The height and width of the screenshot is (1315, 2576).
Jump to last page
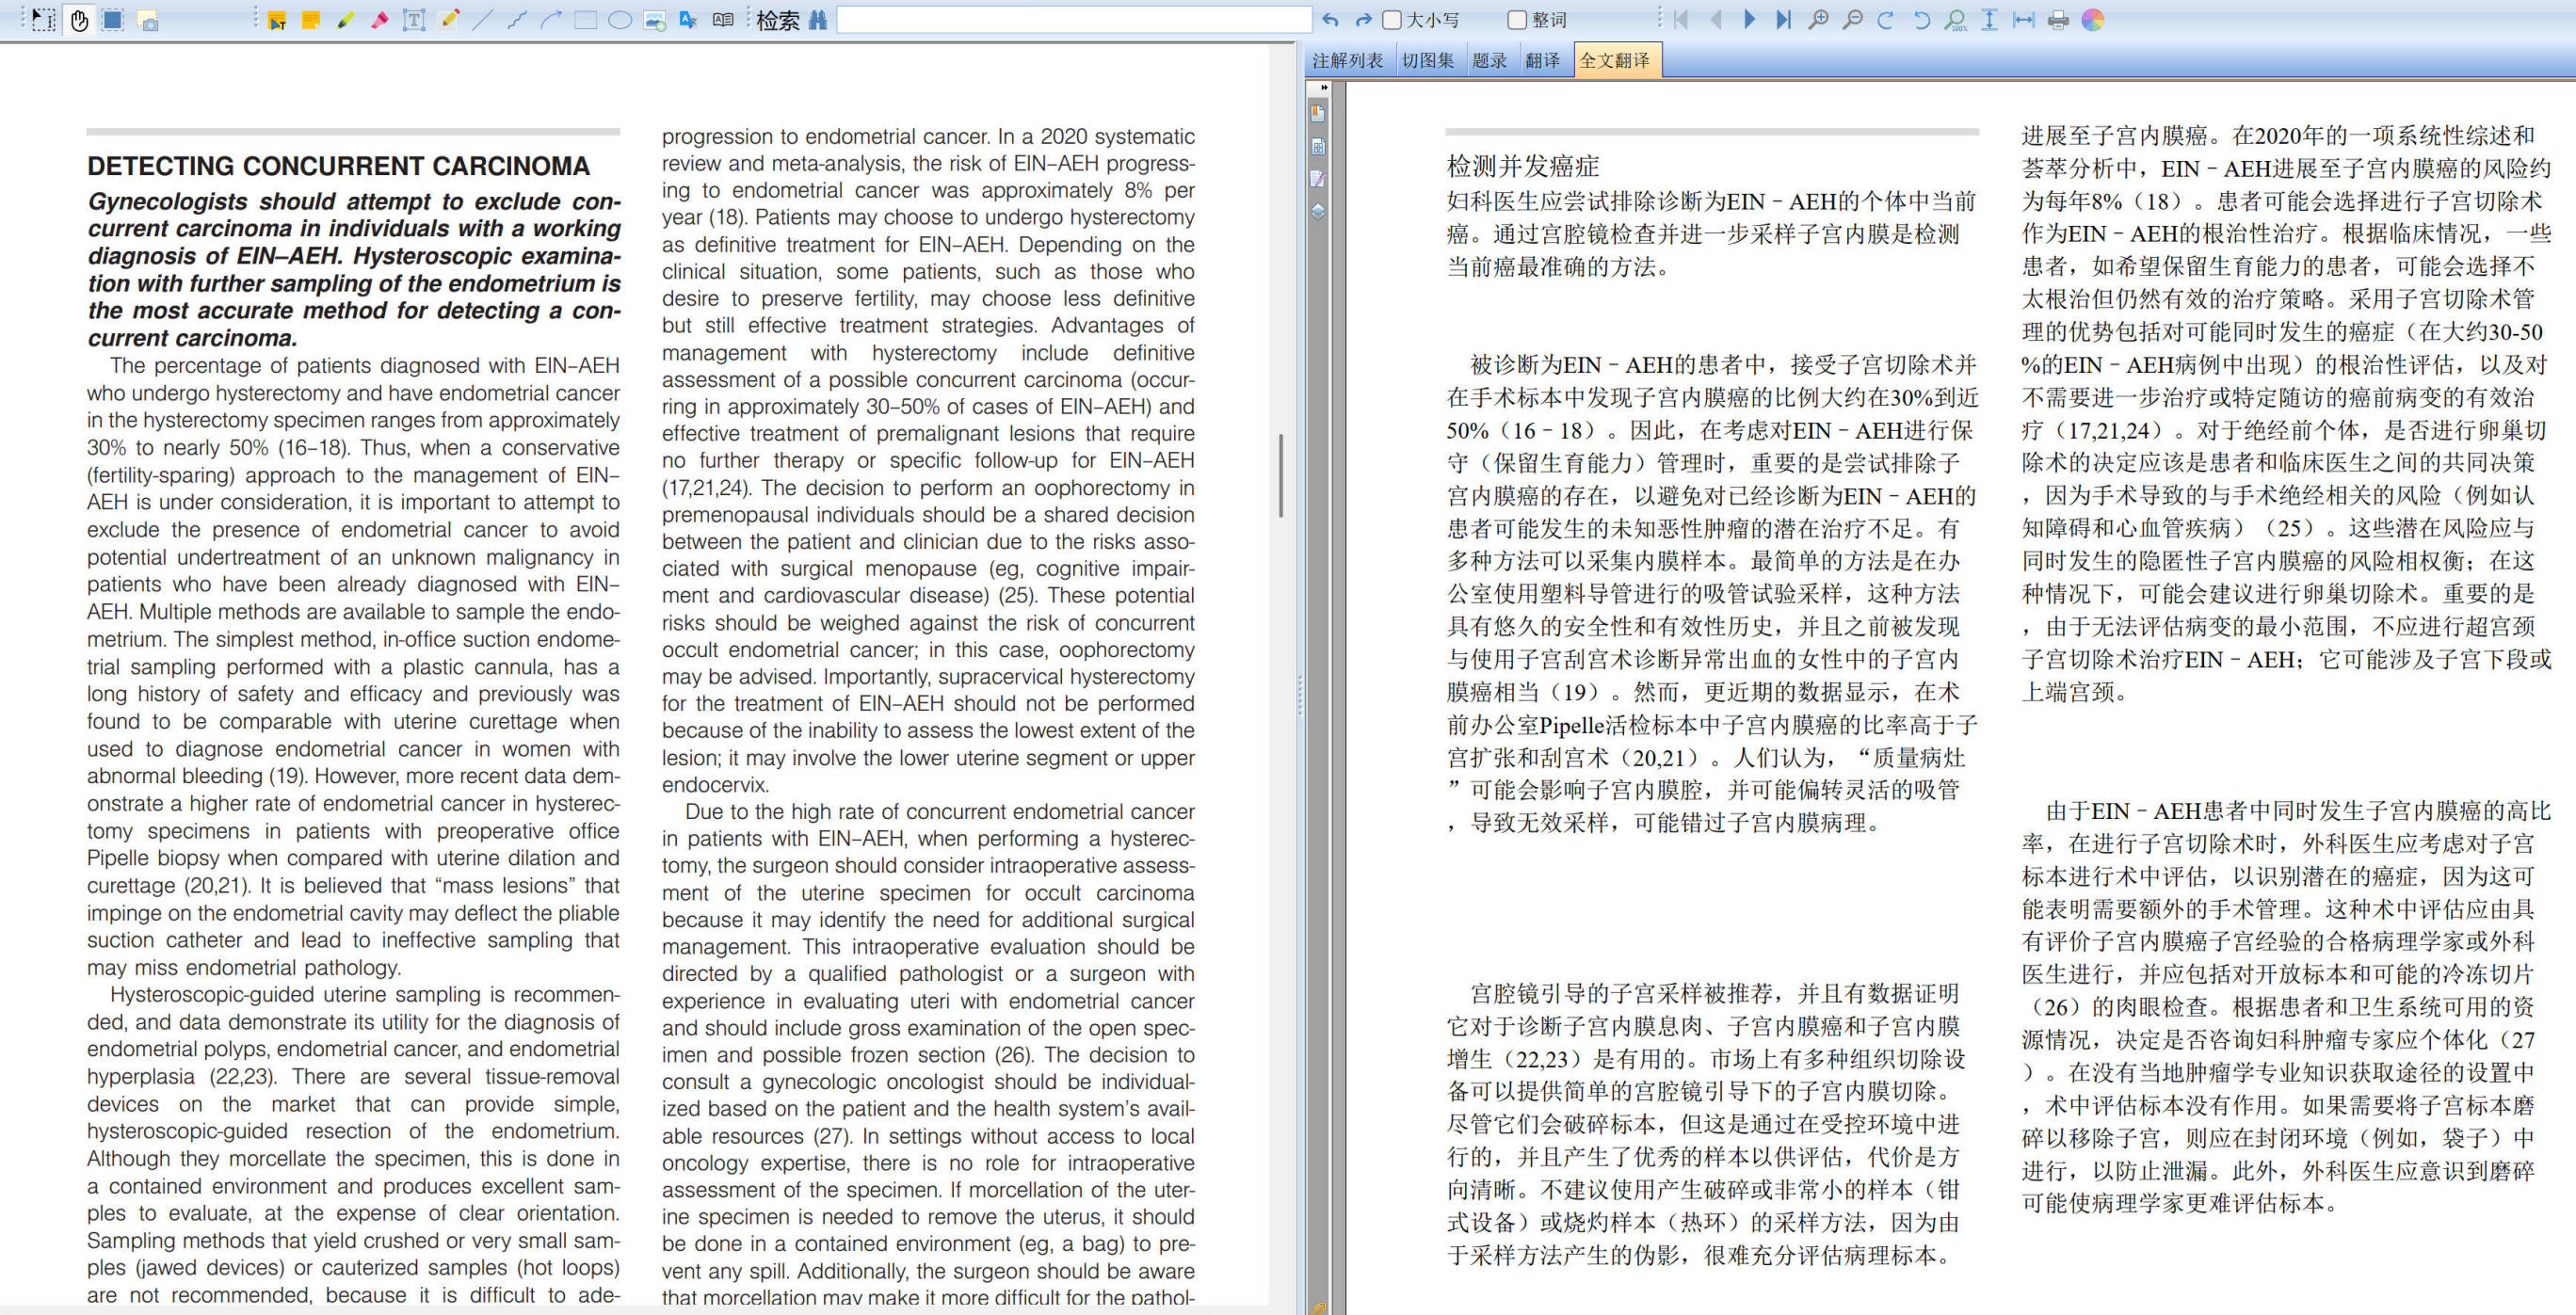[x=1783, y=20]
